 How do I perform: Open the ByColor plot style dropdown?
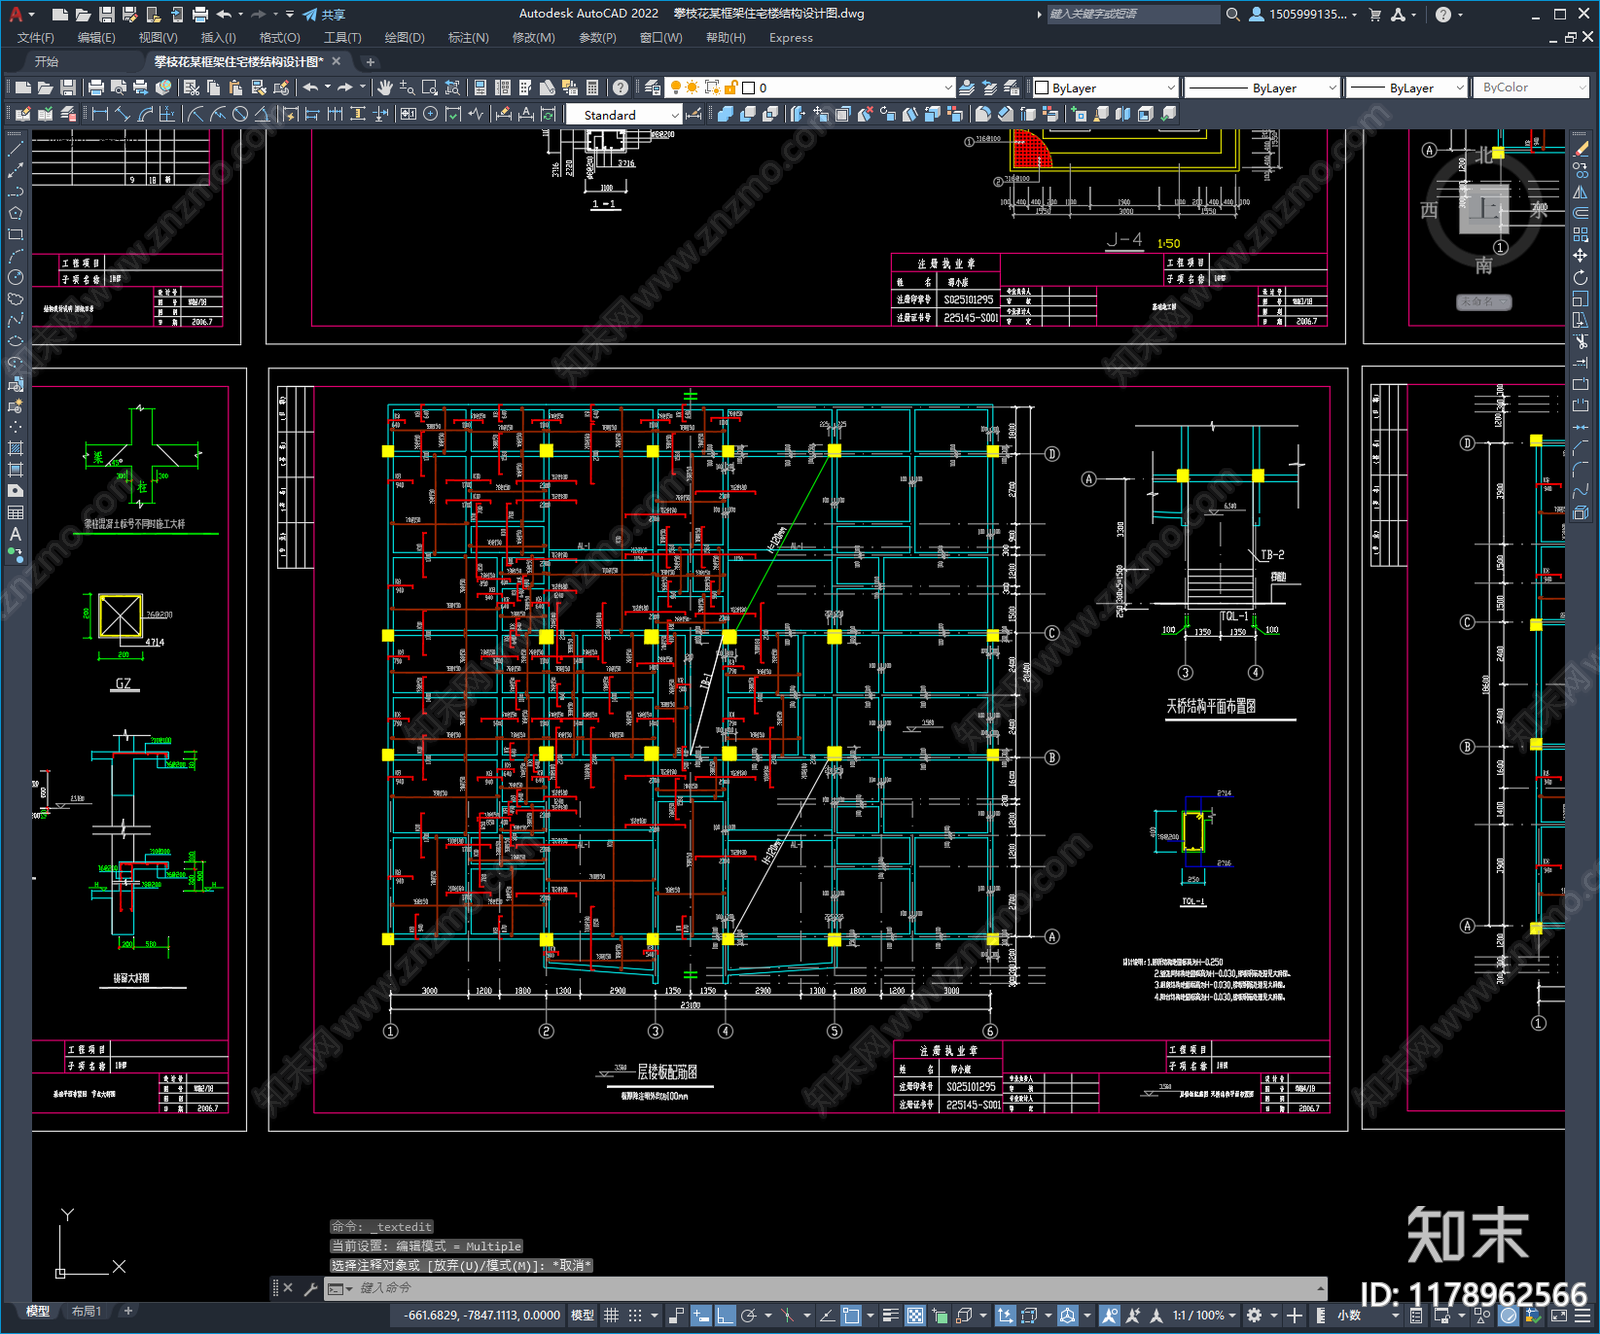coord(1530,88)
